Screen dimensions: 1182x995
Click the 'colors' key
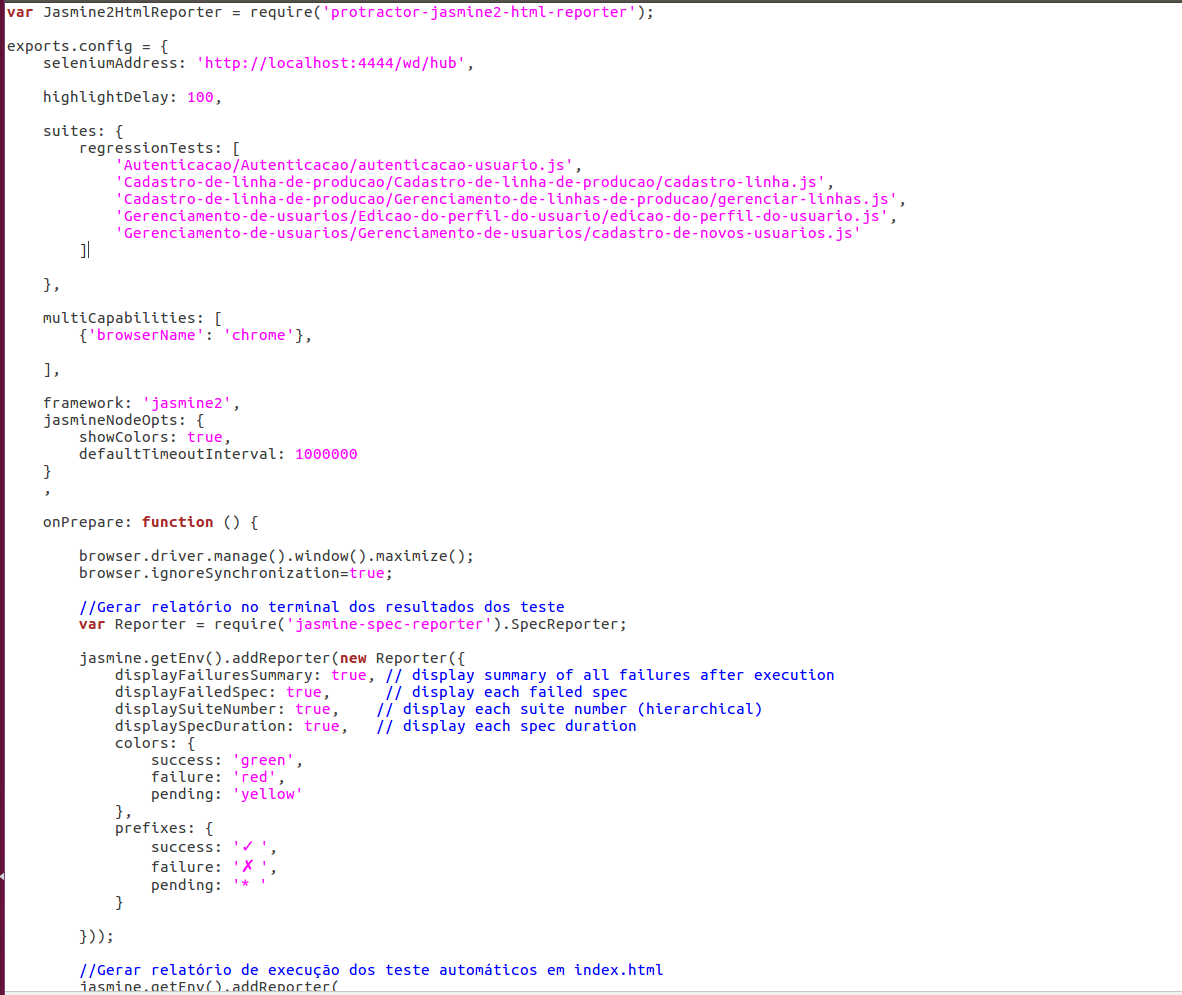tap(142, 743)
